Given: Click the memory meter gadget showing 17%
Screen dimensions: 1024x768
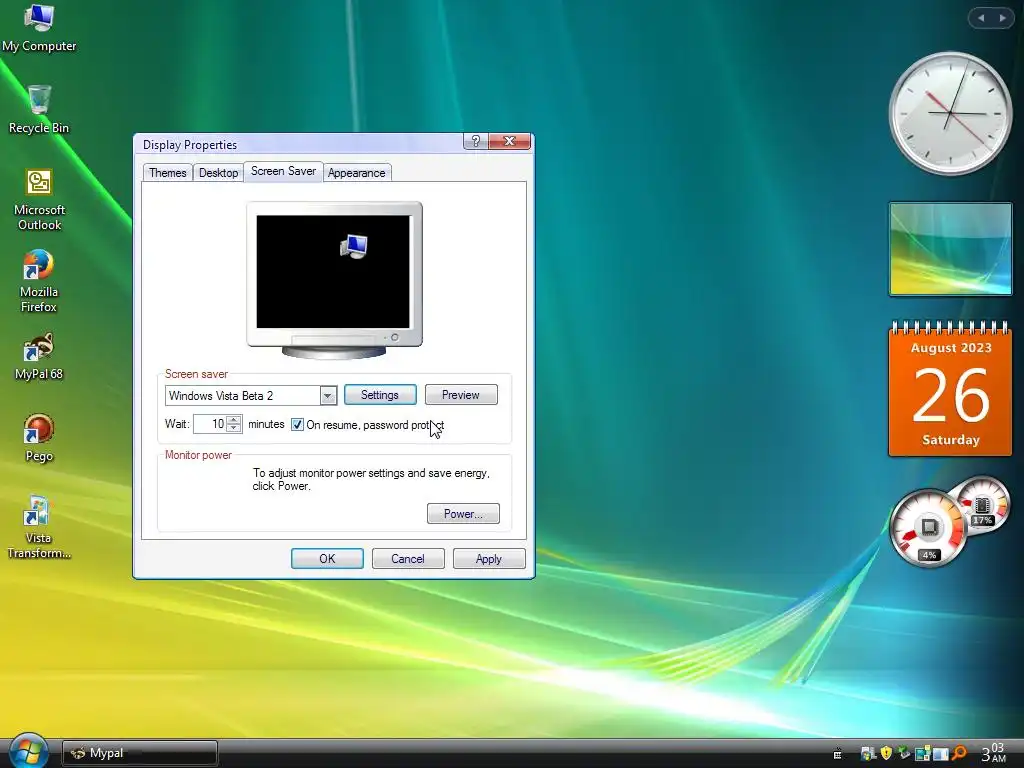Looking at the screenshot, I should tap(984, 505).
